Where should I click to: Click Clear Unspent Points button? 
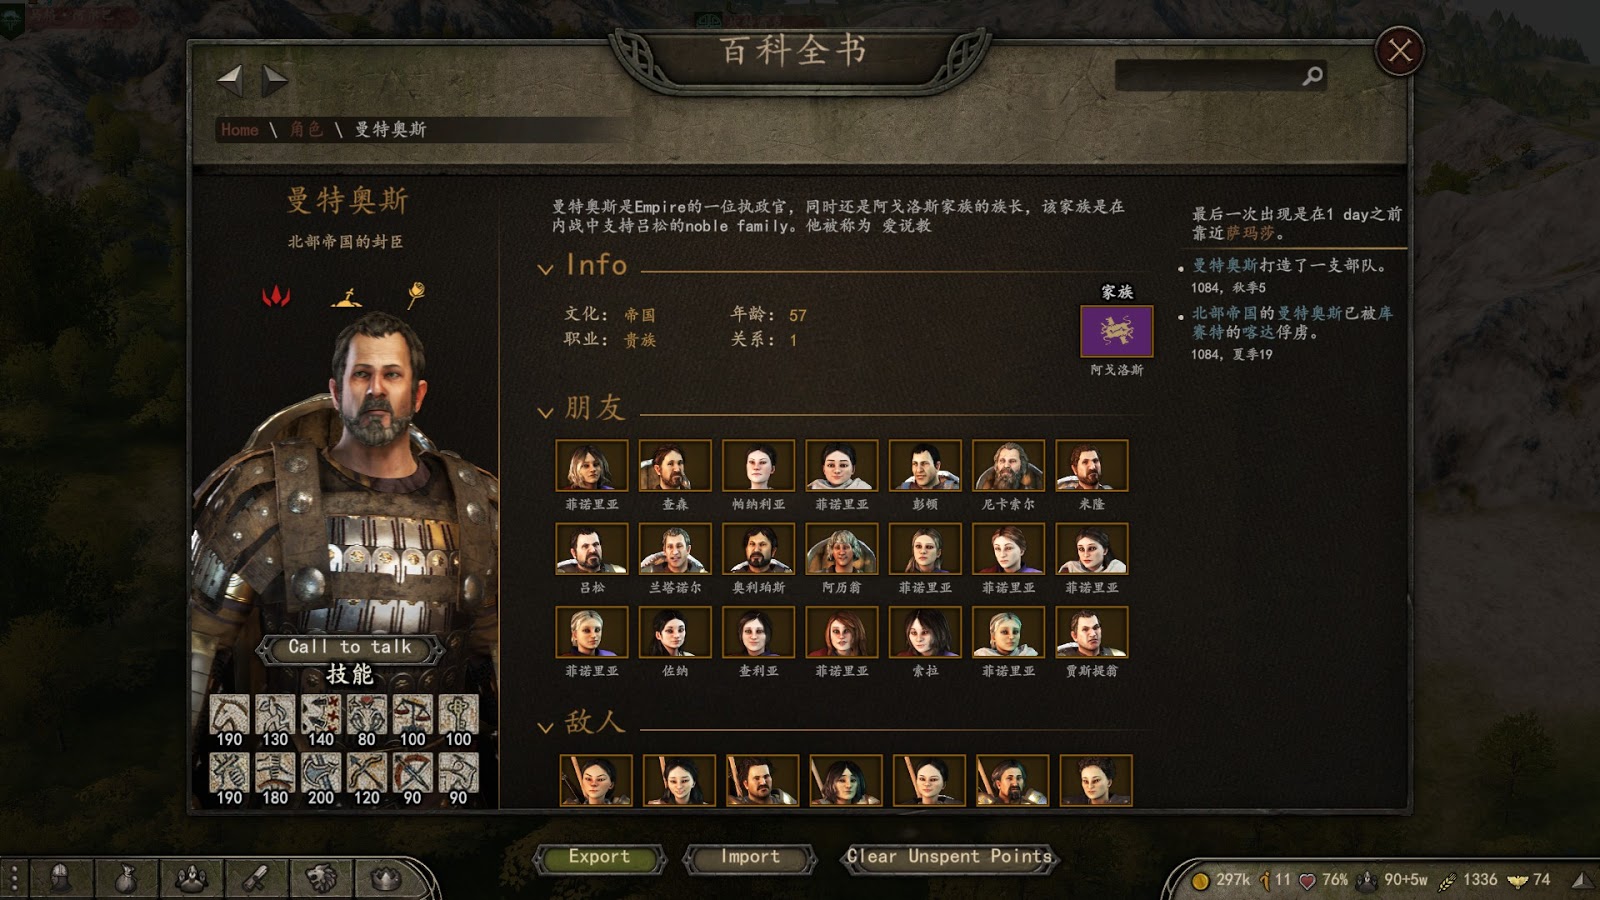click(x=949, y=857)
